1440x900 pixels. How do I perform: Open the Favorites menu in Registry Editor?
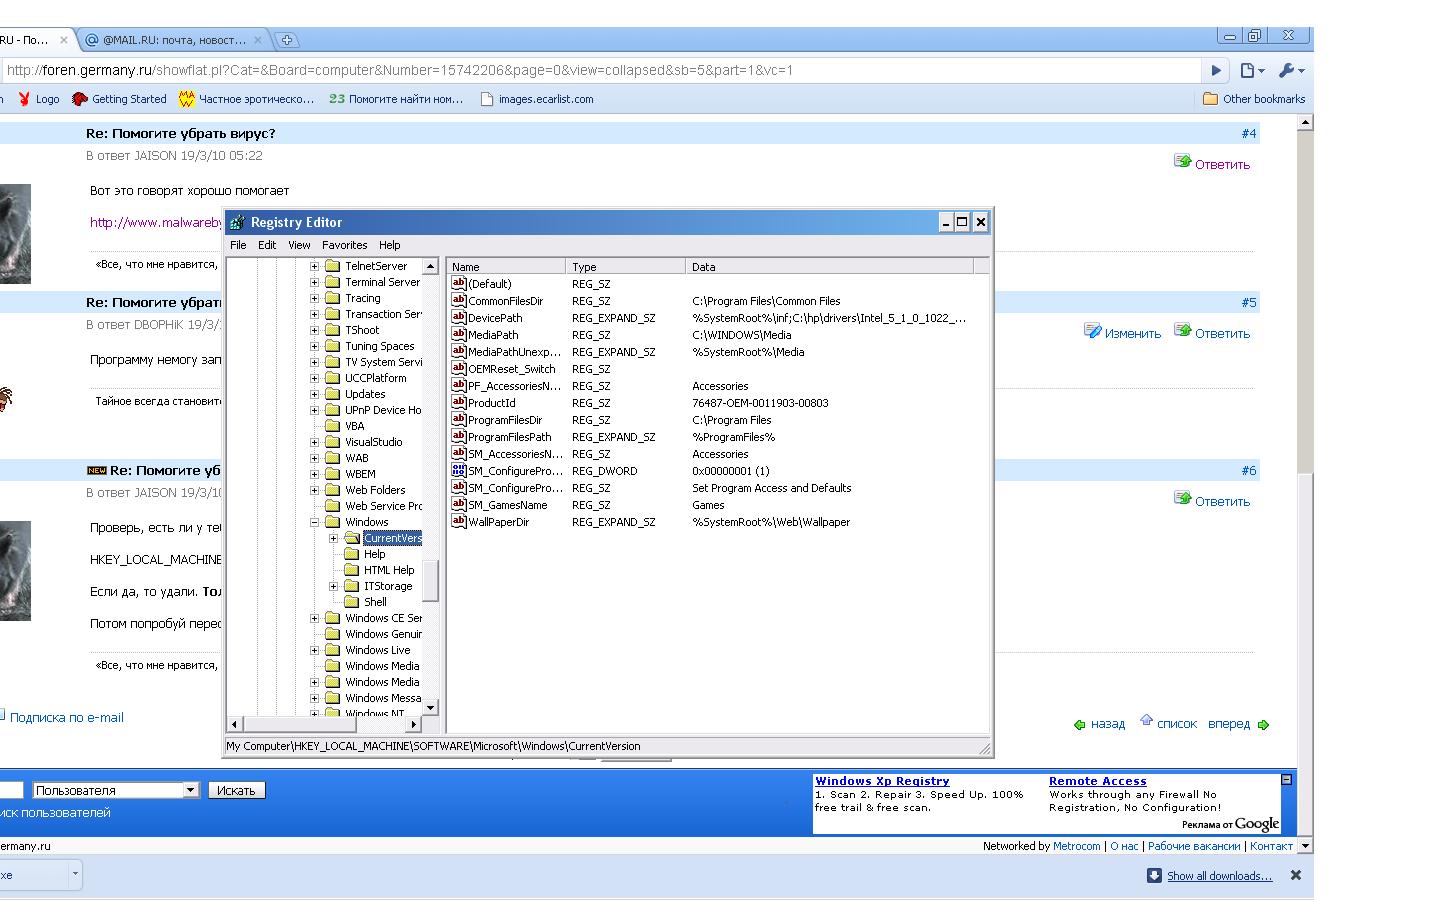tap(344, 245)
